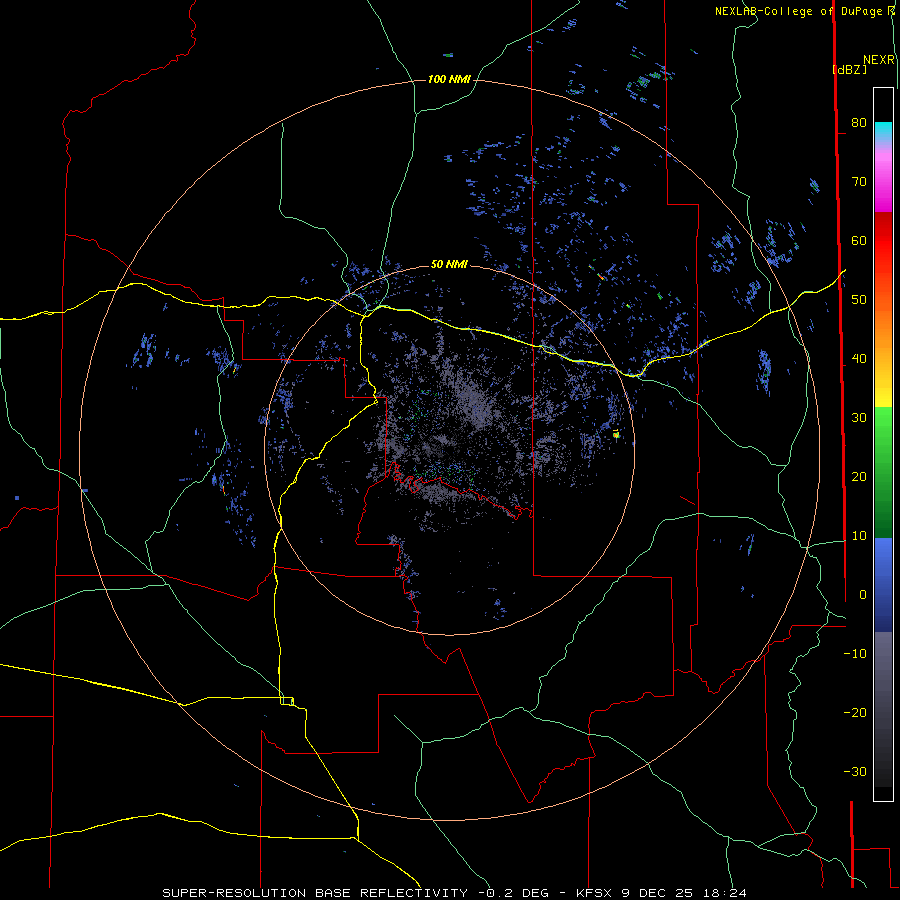
Task: Click the bright yellow-red echo east of radar center
Action: tap(616, 434)
